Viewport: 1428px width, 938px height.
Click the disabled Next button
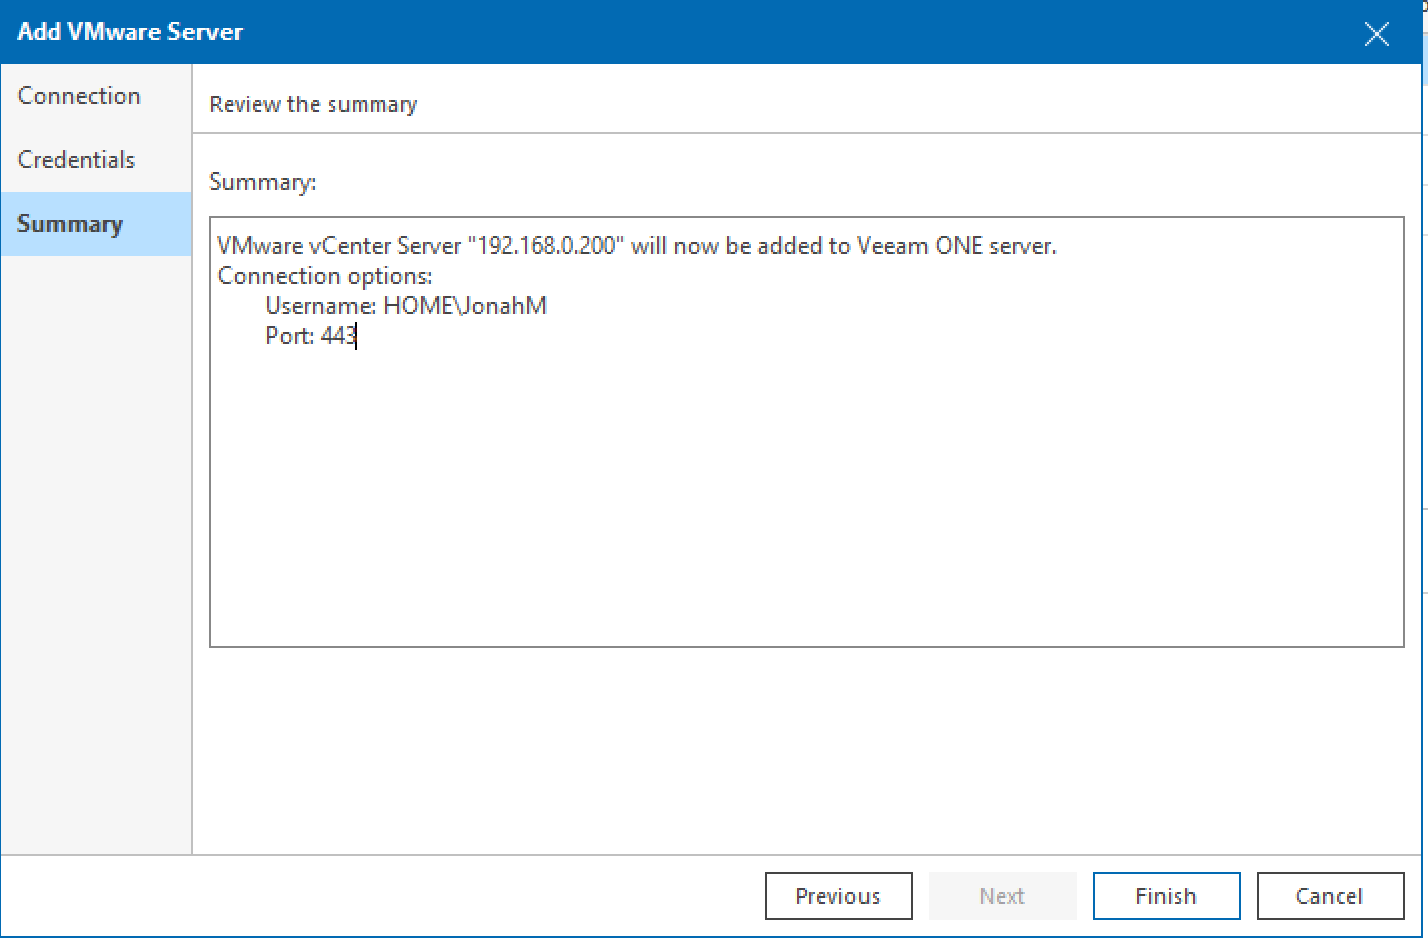click(x=1002, y=896)
